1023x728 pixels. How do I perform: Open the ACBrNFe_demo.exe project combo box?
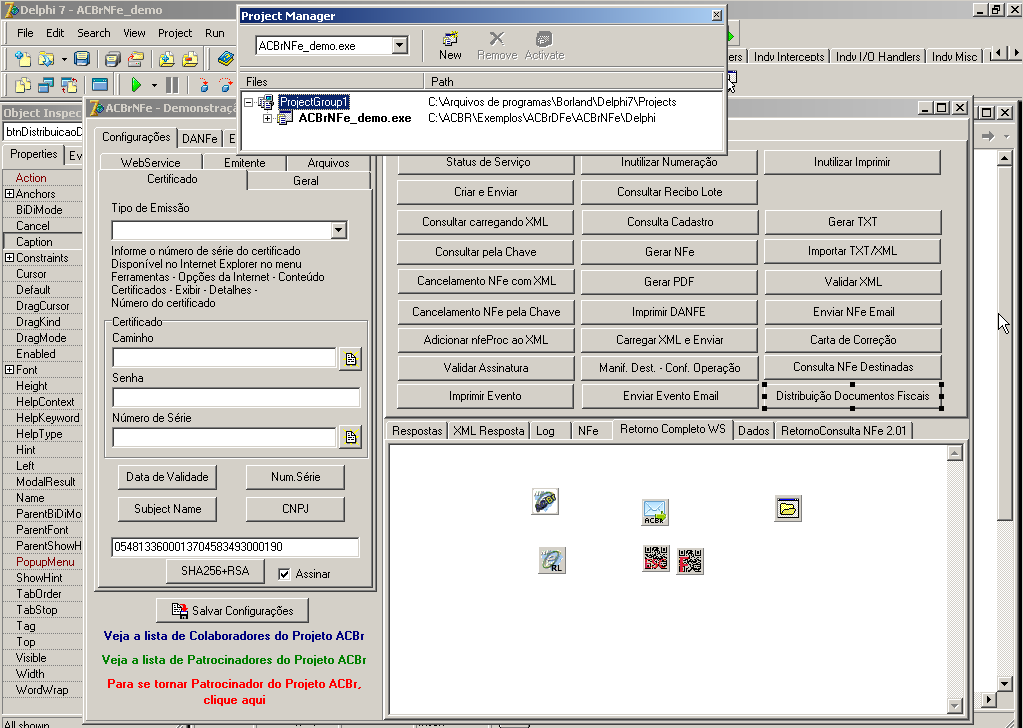pos(399,46)
